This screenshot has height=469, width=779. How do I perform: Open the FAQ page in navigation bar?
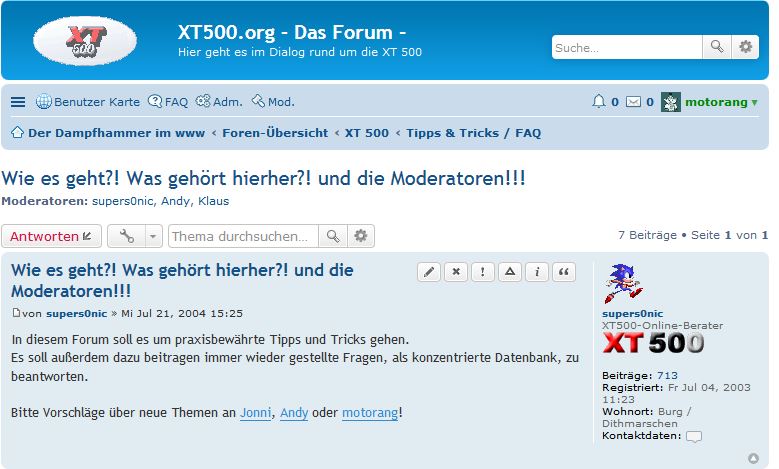[x=168, y=102]
